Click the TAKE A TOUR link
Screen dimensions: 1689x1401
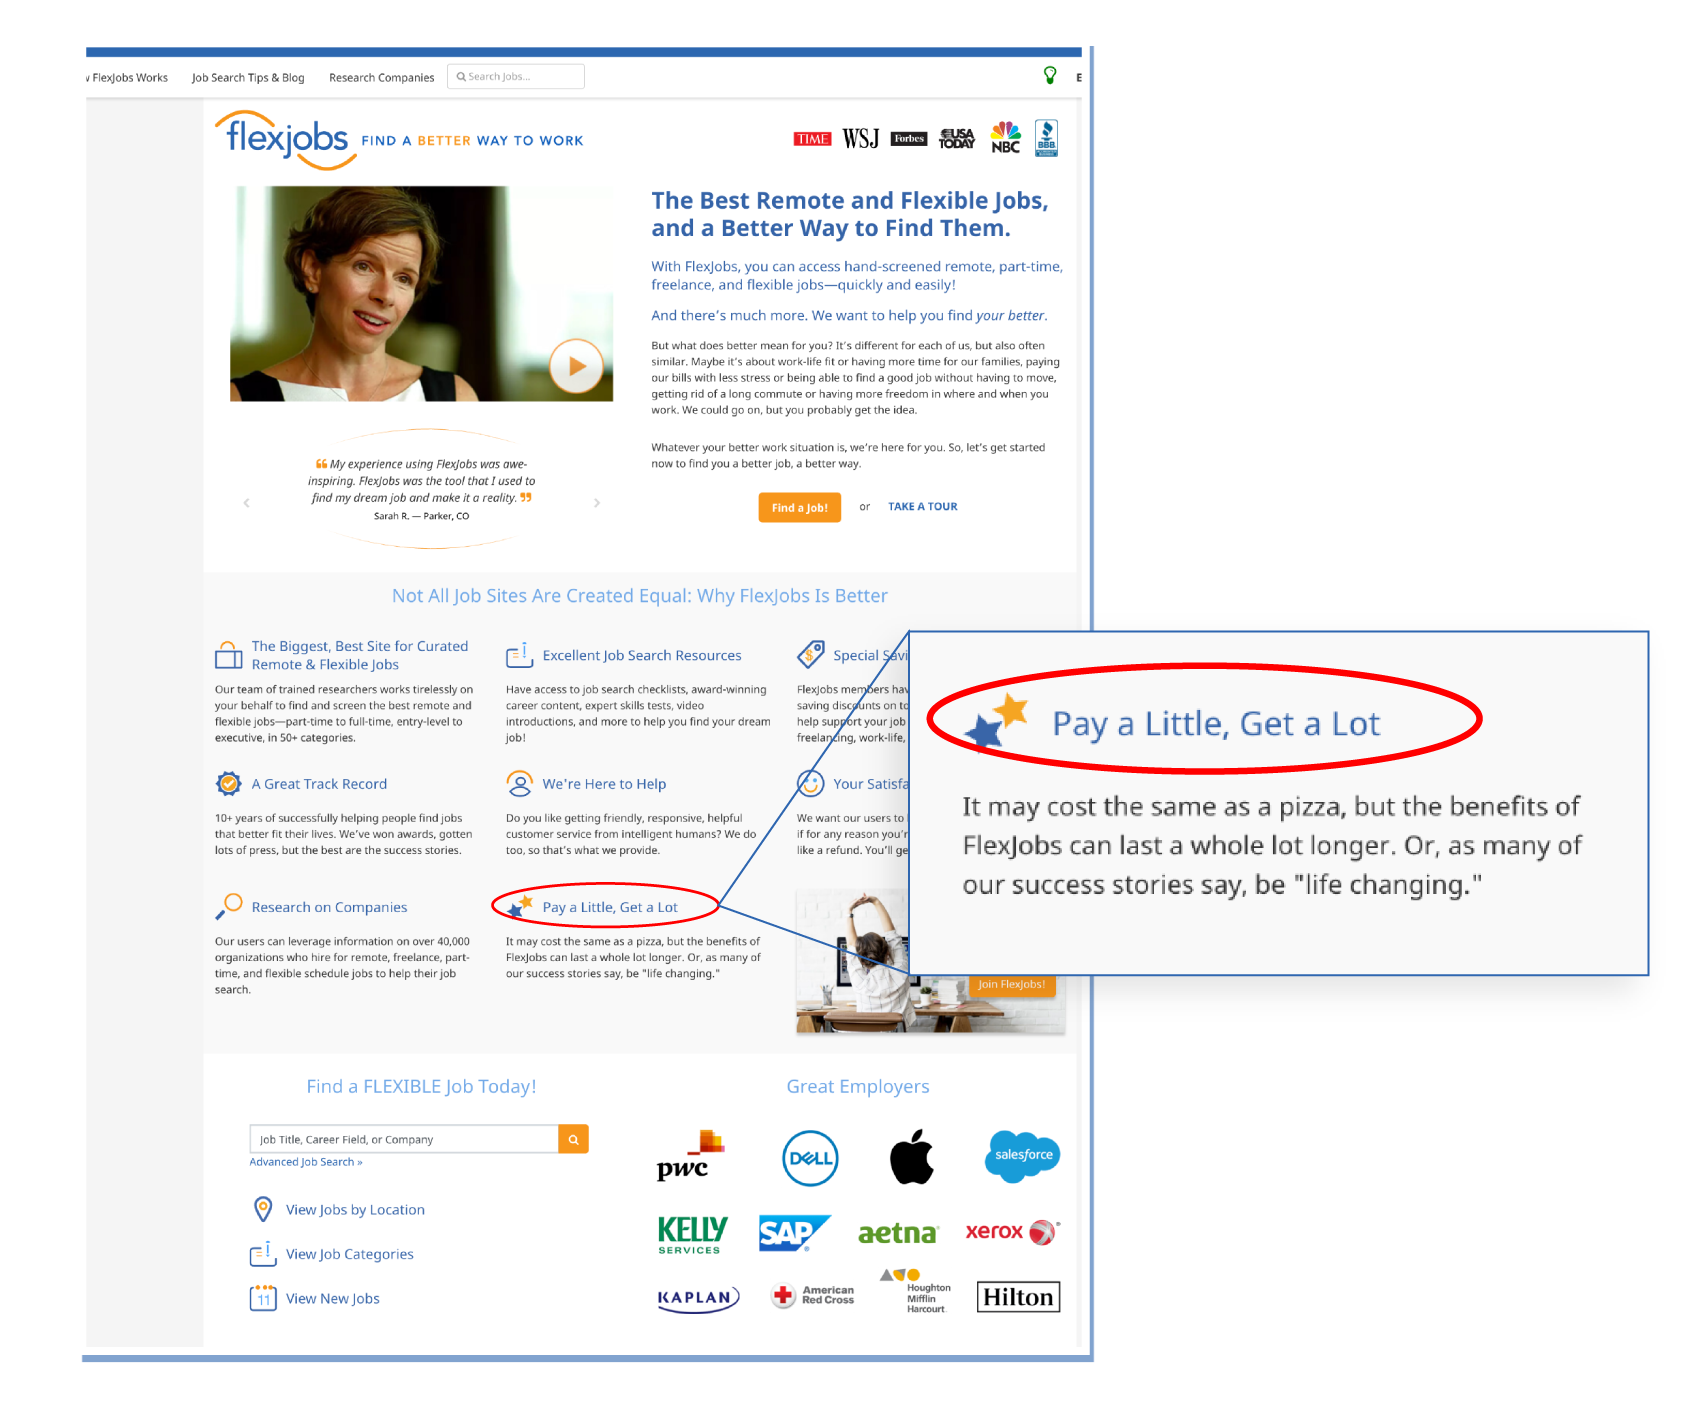[x=922, y=506]
